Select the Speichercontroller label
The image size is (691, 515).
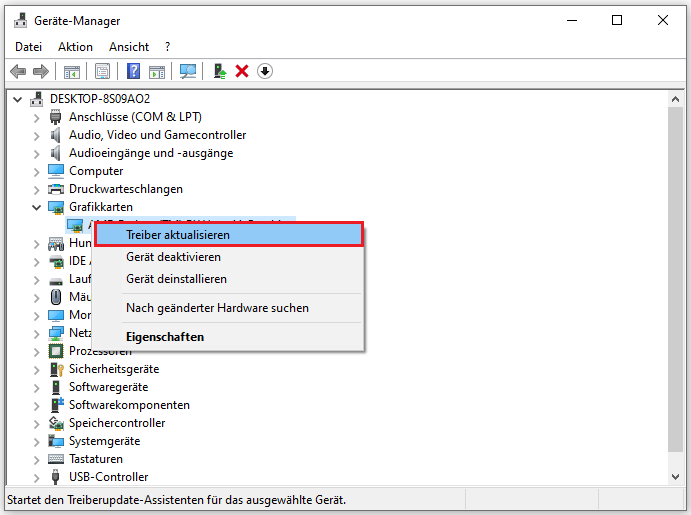pyautogui.click(x=117, y=423)
